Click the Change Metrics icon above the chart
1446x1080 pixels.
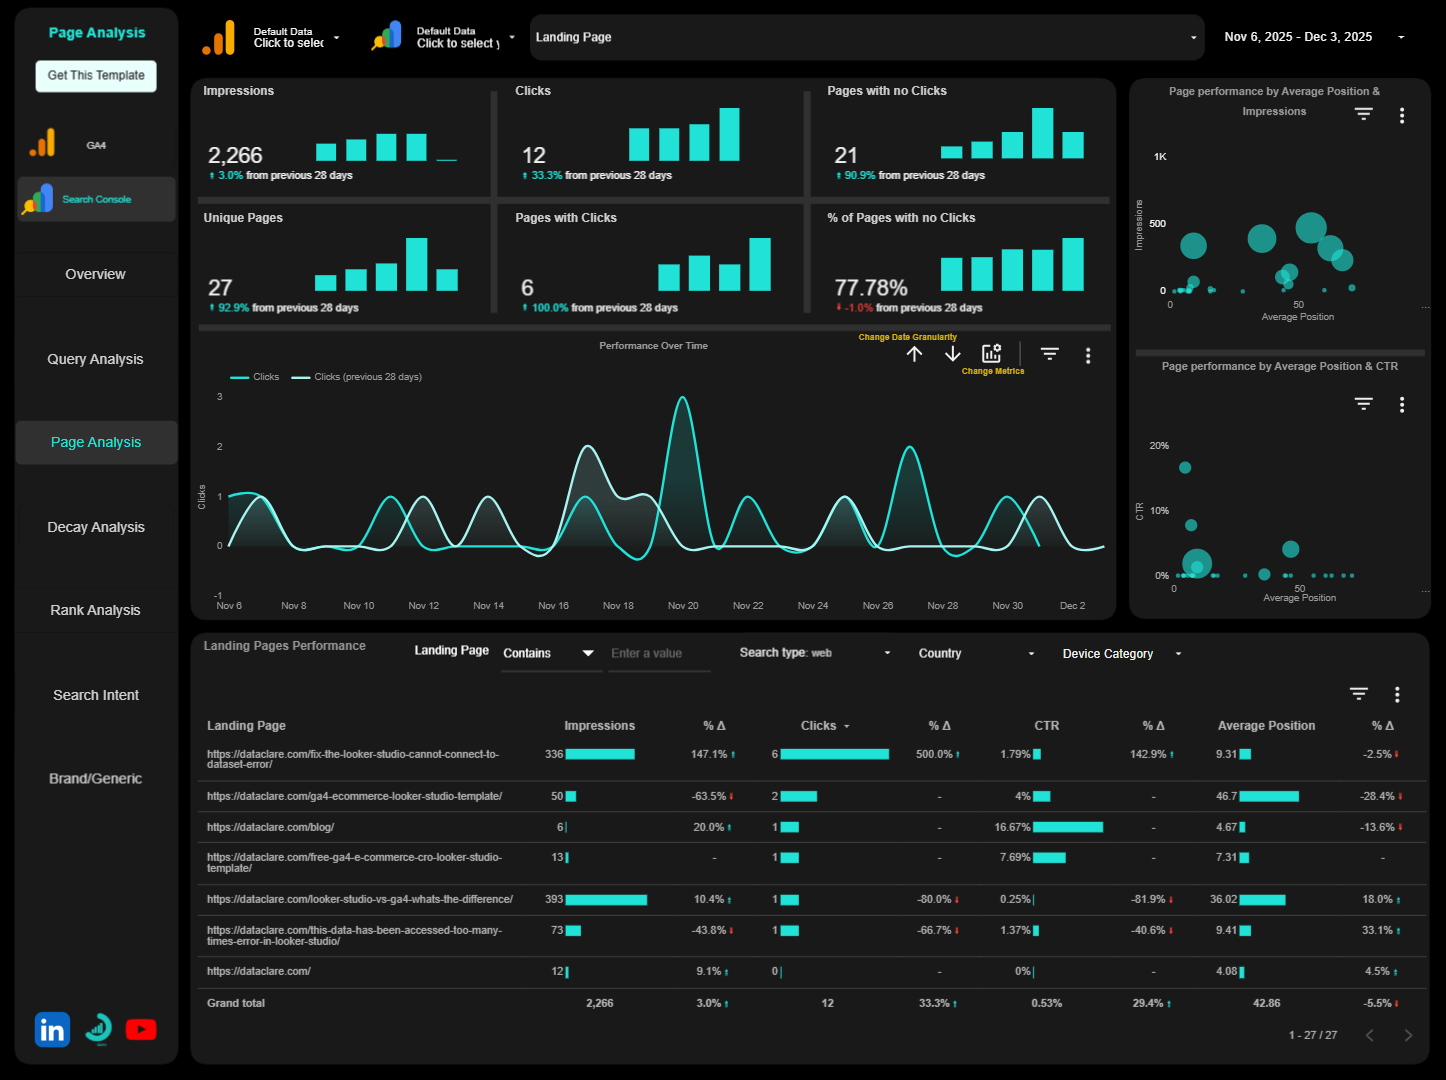(991, 352)
